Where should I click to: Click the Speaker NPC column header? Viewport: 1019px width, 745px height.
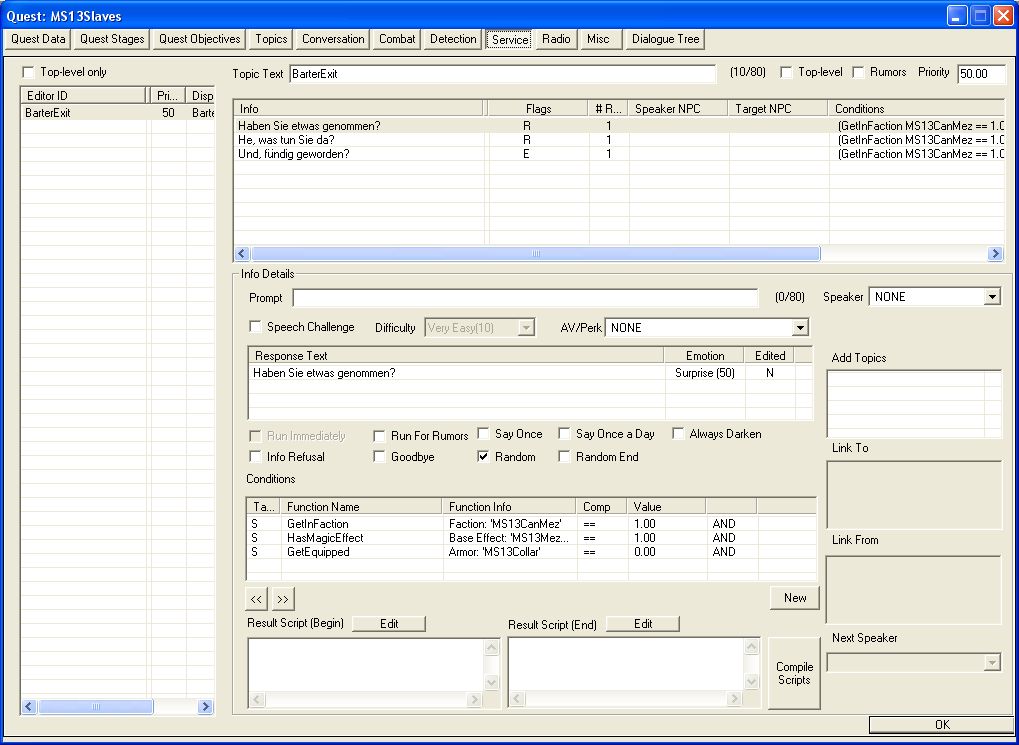(678, 109)
